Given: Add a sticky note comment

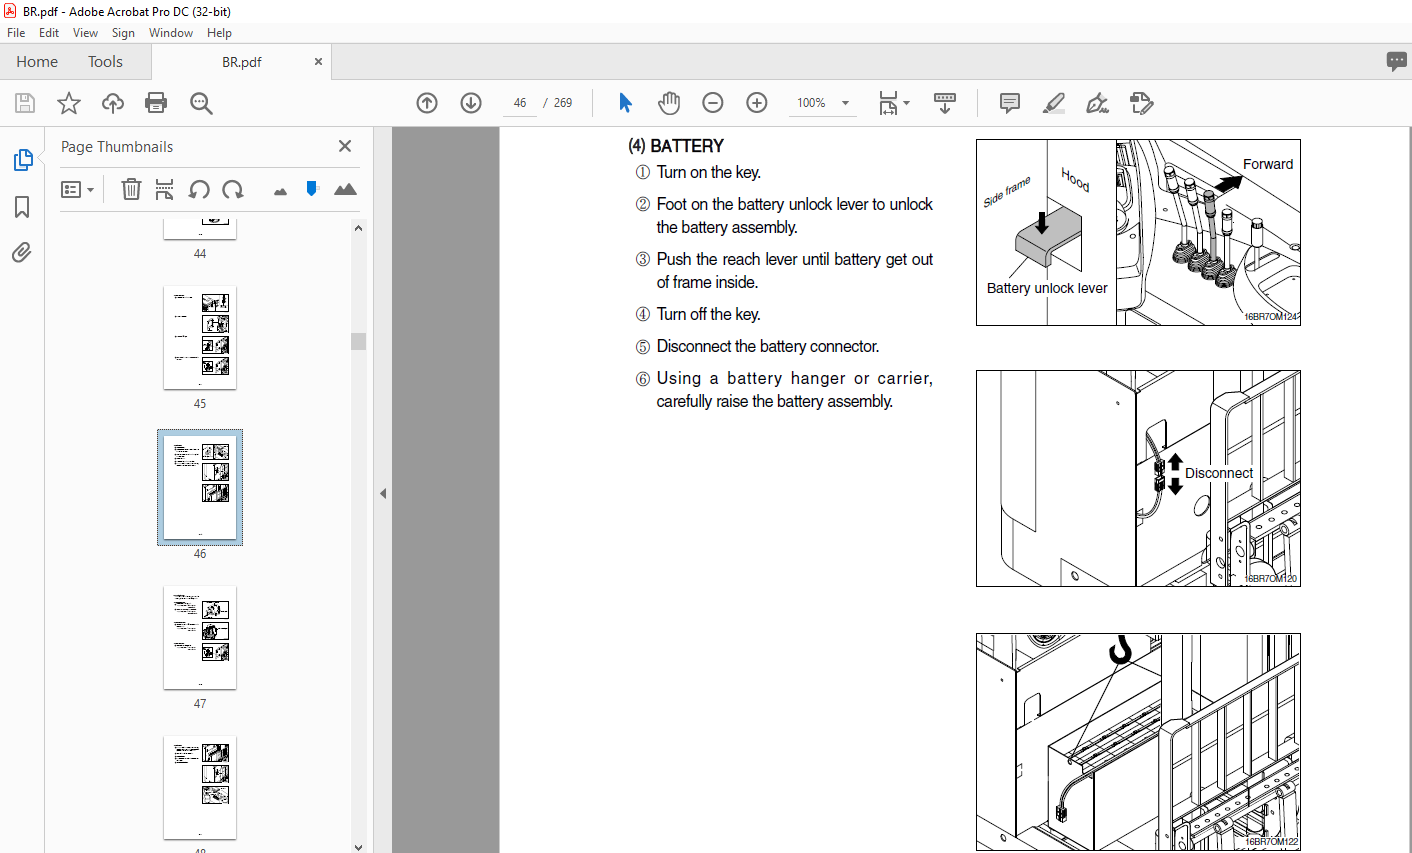Looking at the screenshot, I should 1010,103.
